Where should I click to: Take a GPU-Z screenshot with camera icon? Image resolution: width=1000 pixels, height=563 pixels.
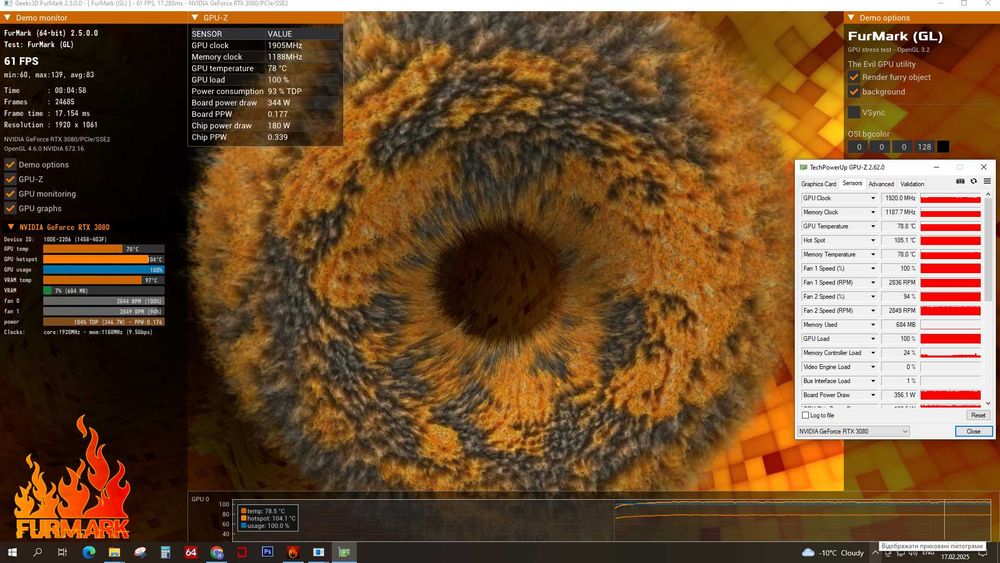[x=960, y=182]
